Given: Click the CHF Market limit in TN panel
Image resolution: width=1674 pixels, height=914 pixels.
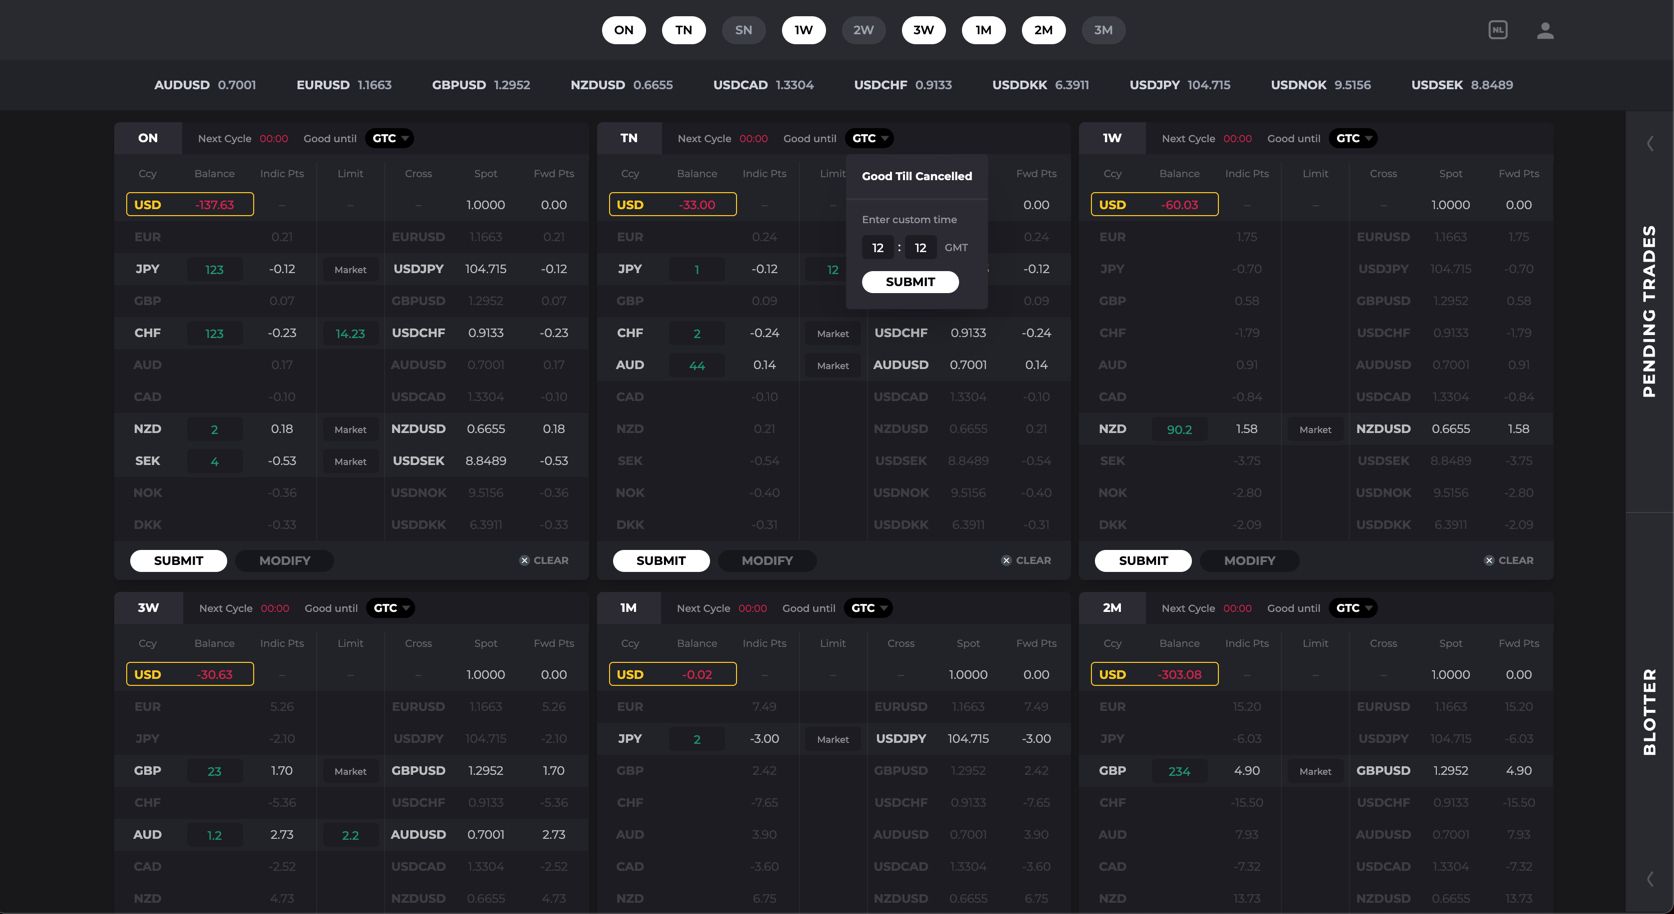Looking at the screenshot, I should pyautogui.click(x=833, y=334).
